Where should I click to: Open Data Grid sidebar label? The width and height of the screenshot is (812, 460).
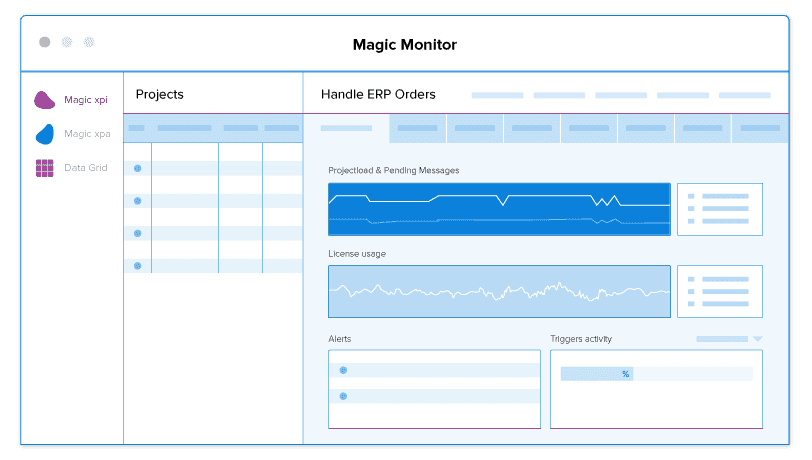[86, 168]
